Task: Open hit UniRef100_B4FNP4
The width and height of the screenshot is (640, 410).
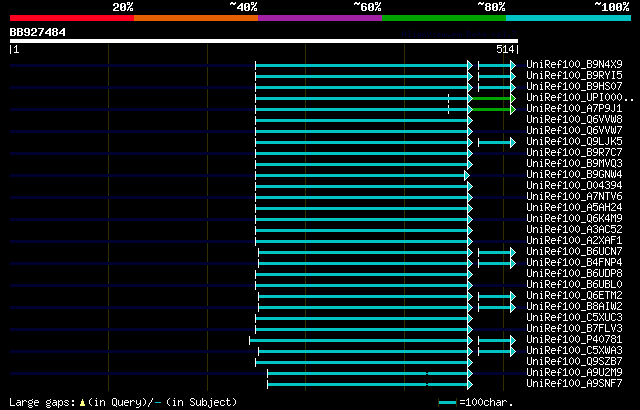Action: 574,263
